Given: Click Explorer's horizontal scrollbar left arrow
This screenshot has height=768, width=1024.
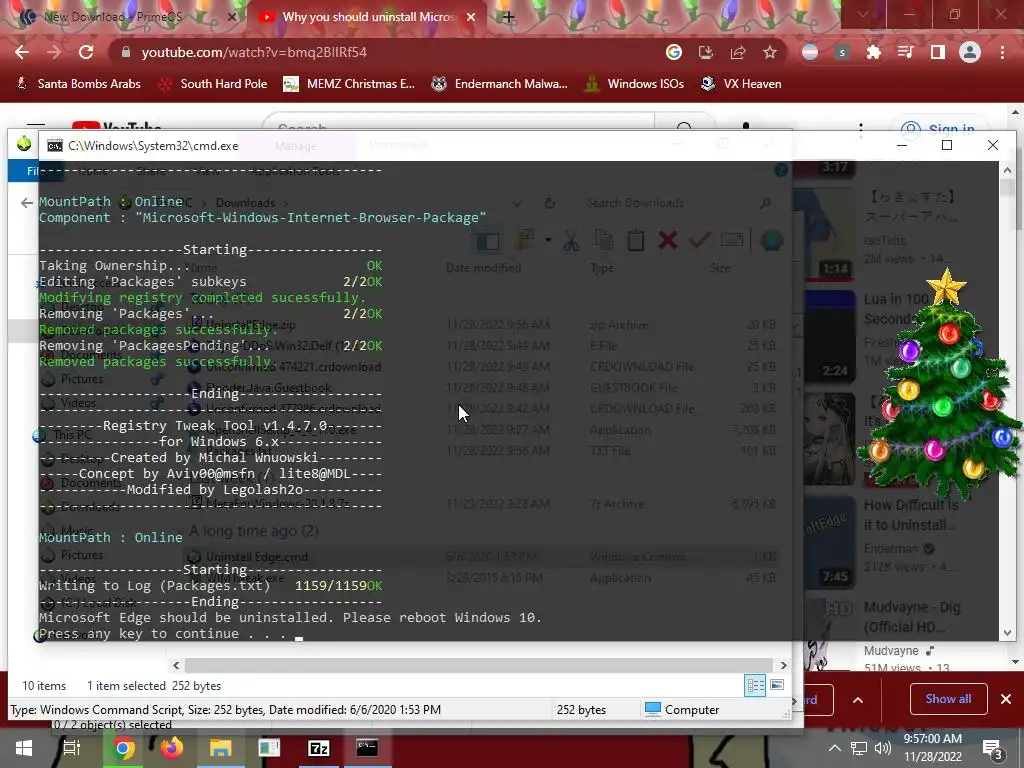Looking at the screenshot, I should (x=176, y=665).
